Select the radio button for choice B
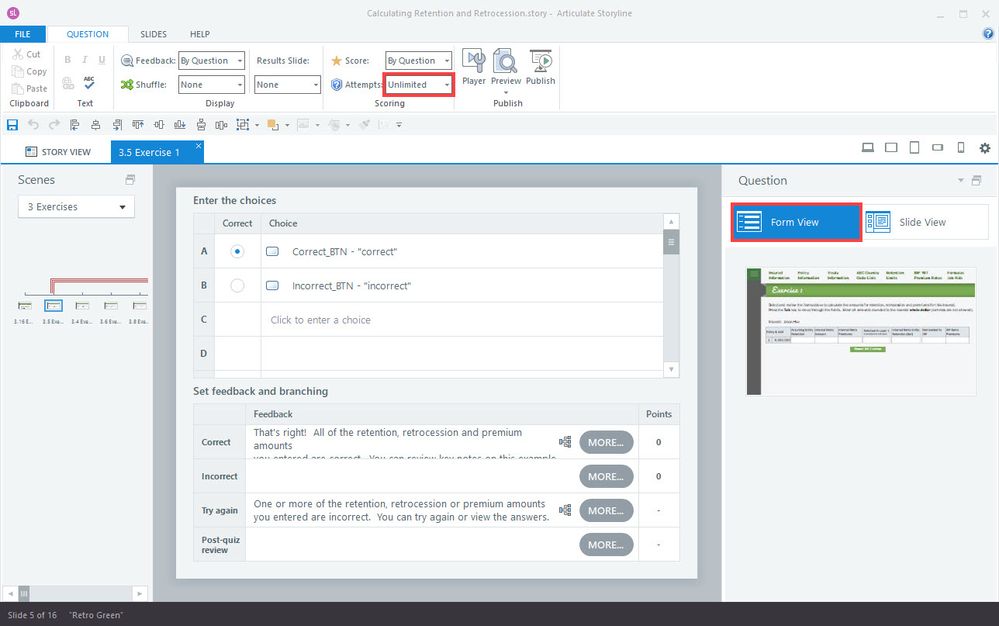This screenshot has height=626, width=999. point(237,286)
